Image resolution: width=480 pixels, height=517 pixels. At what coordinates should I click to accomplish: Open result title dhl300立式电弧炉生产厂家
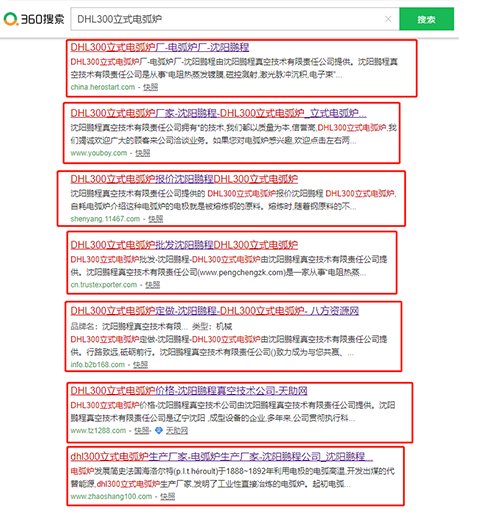(x=221, y=456)
